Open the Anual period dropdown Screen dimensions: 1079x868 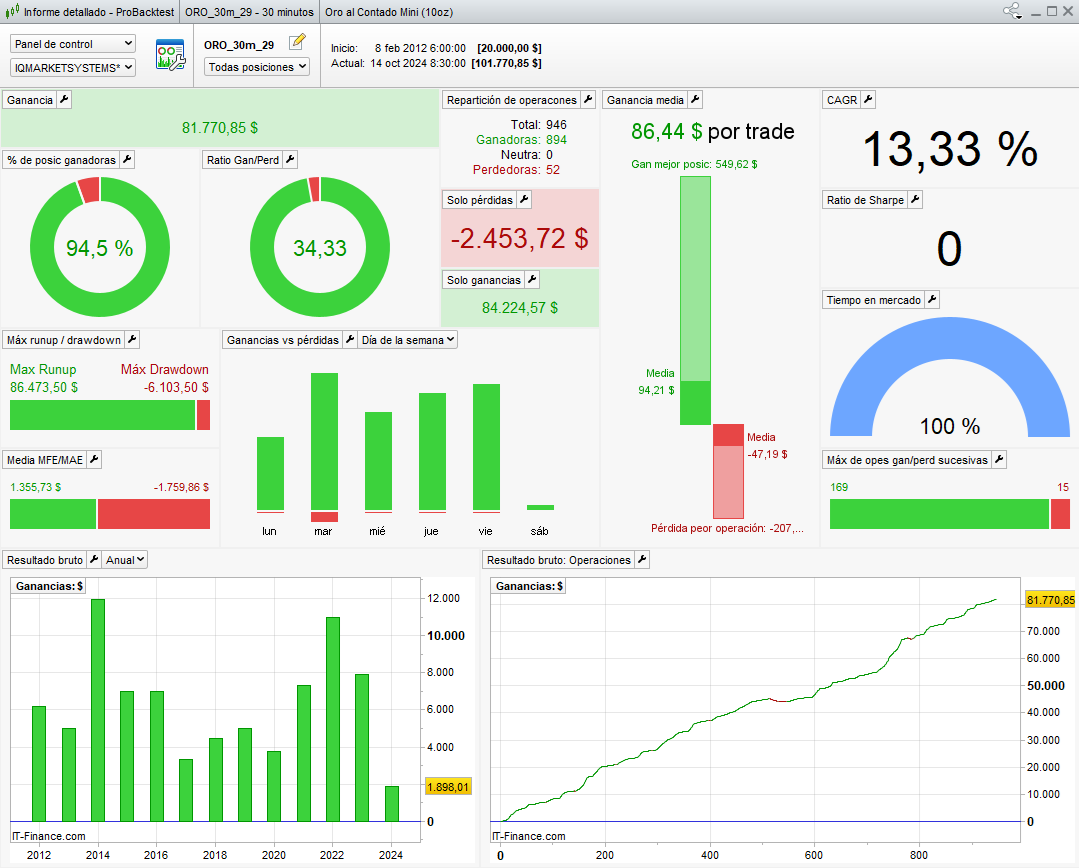[x=125, y=560]
